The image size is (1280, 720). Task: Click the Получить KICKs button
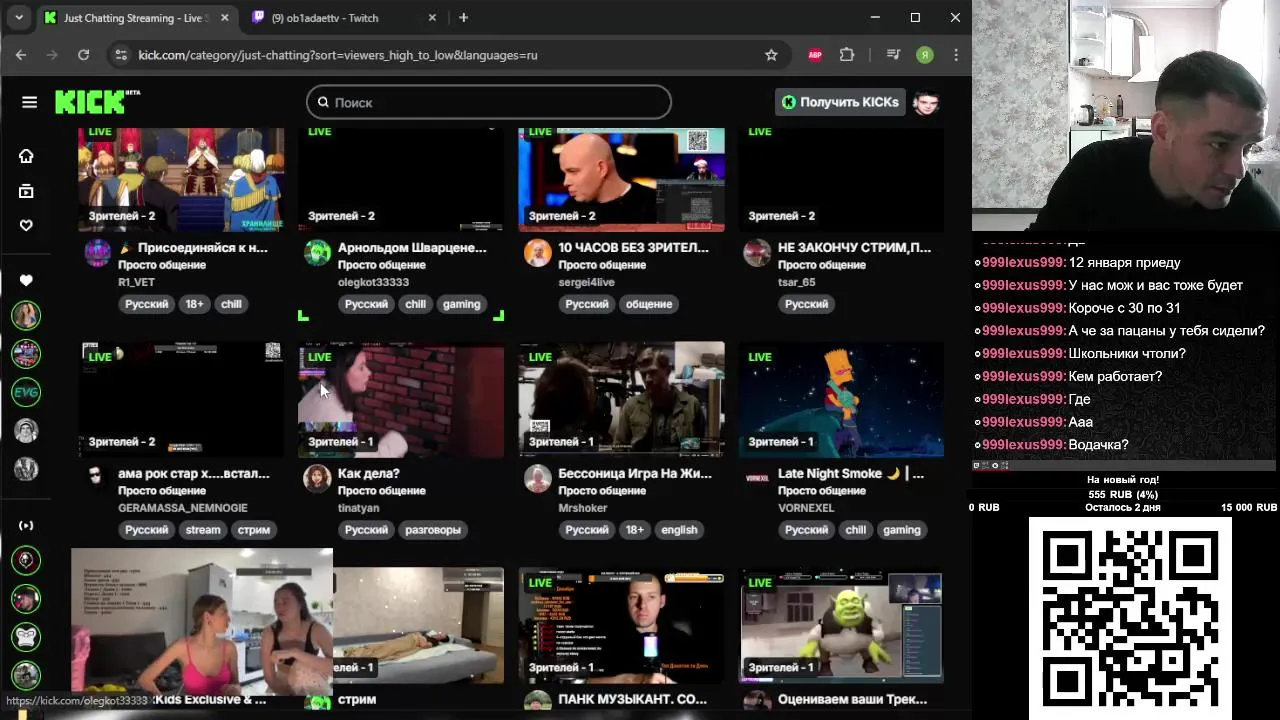click(840, 102)
